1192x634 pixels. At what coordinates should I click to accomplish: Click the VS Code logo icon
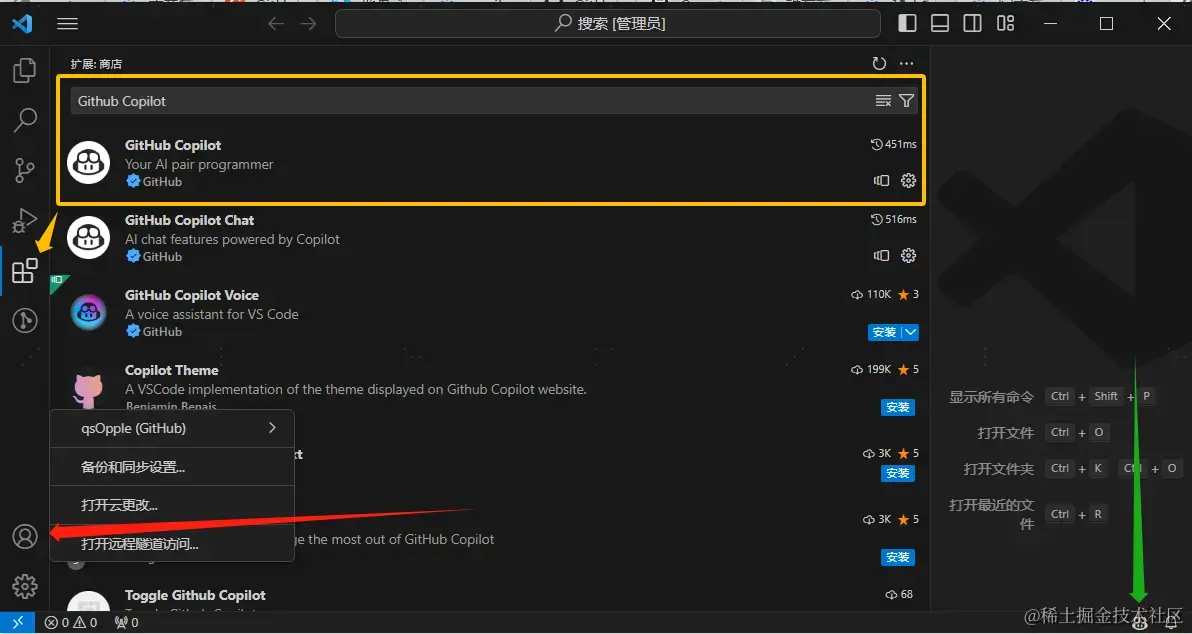[x=22, y=24]
